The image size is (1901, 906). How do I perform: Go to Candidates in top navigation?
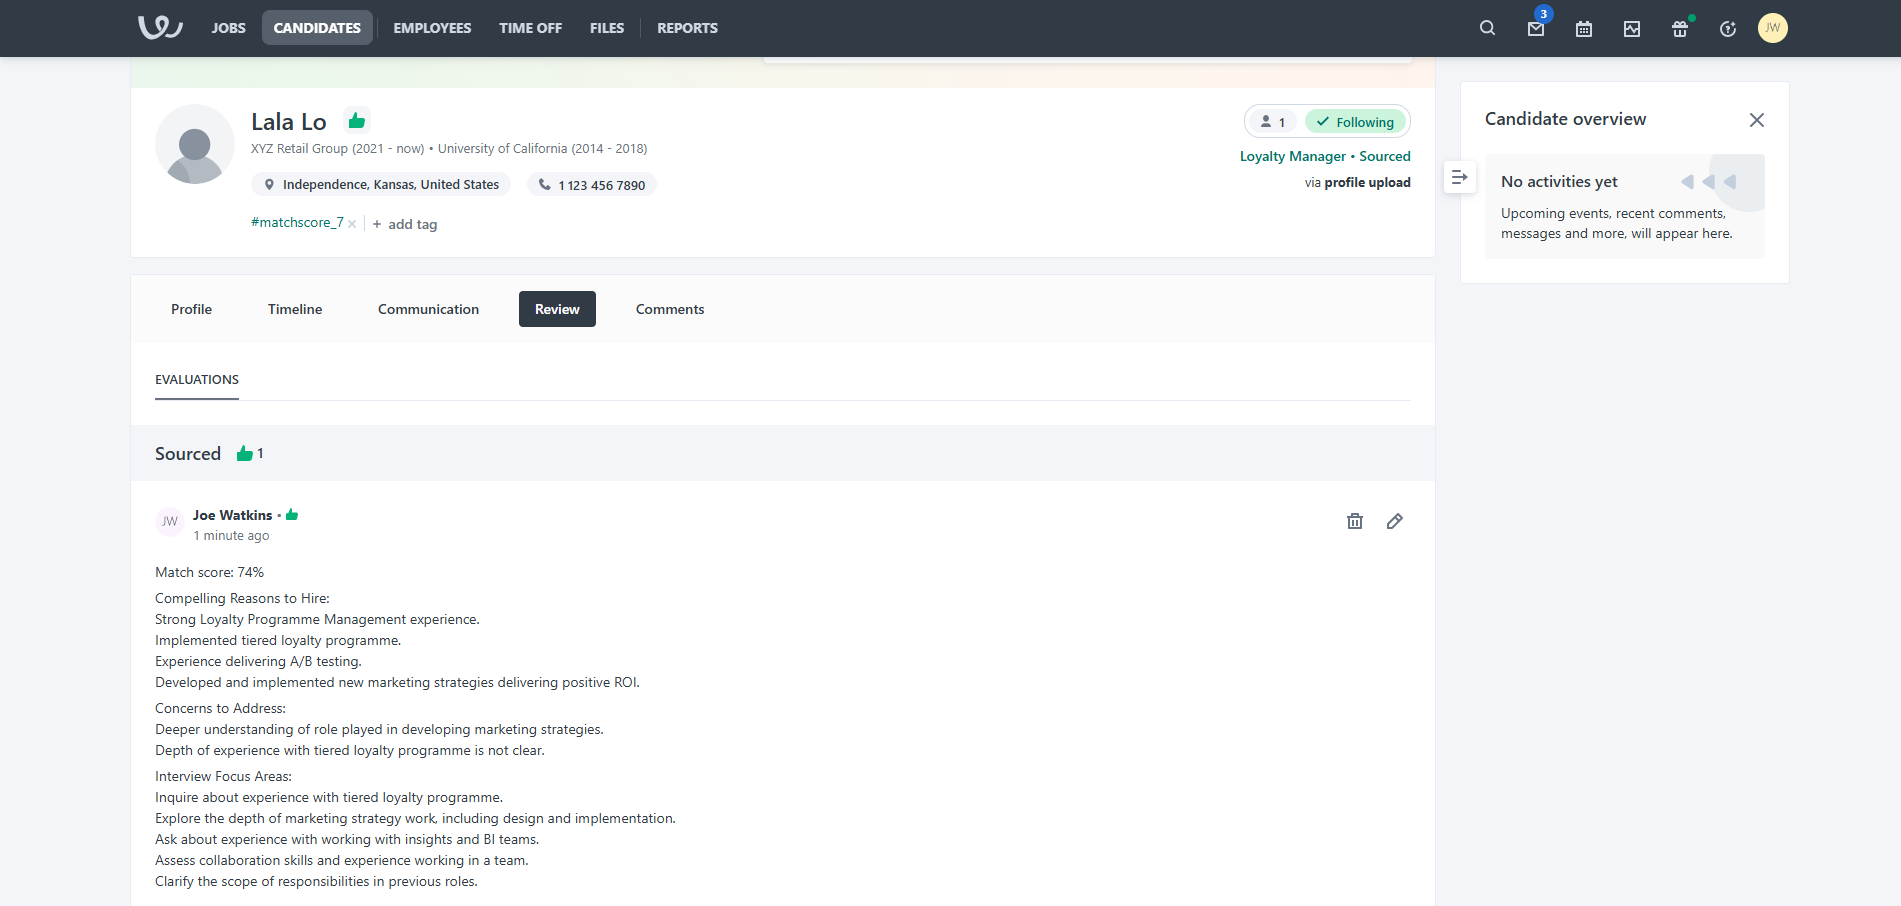pyautogui.click(x=317, y=28)
